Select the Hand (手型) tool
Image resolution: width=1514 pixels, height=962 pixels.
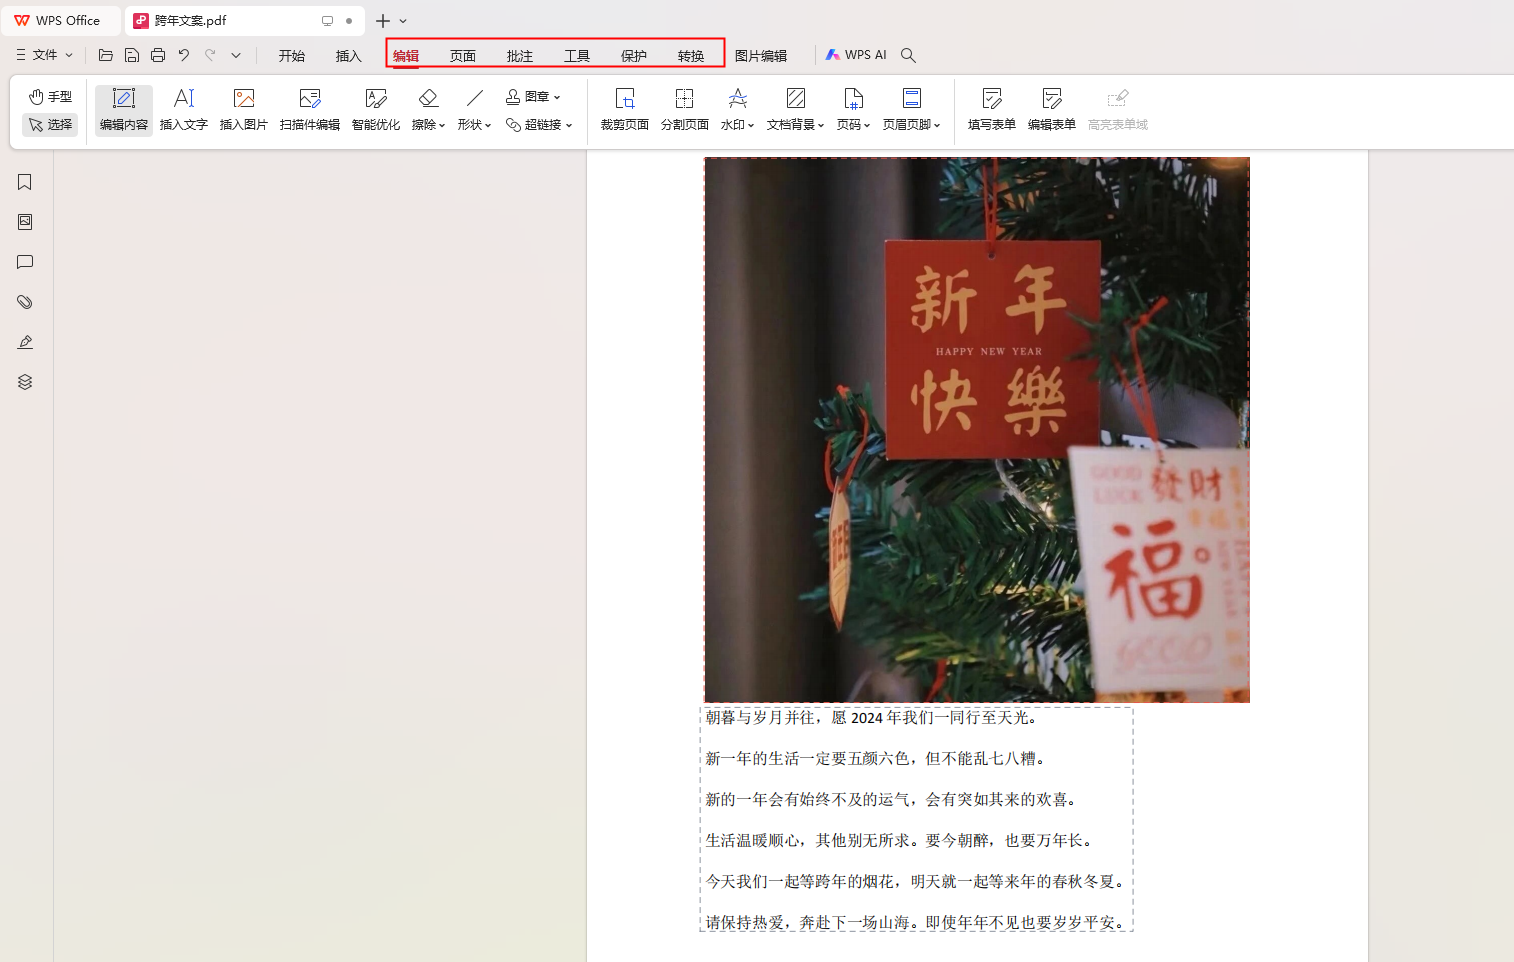click(x=50, y=97)
